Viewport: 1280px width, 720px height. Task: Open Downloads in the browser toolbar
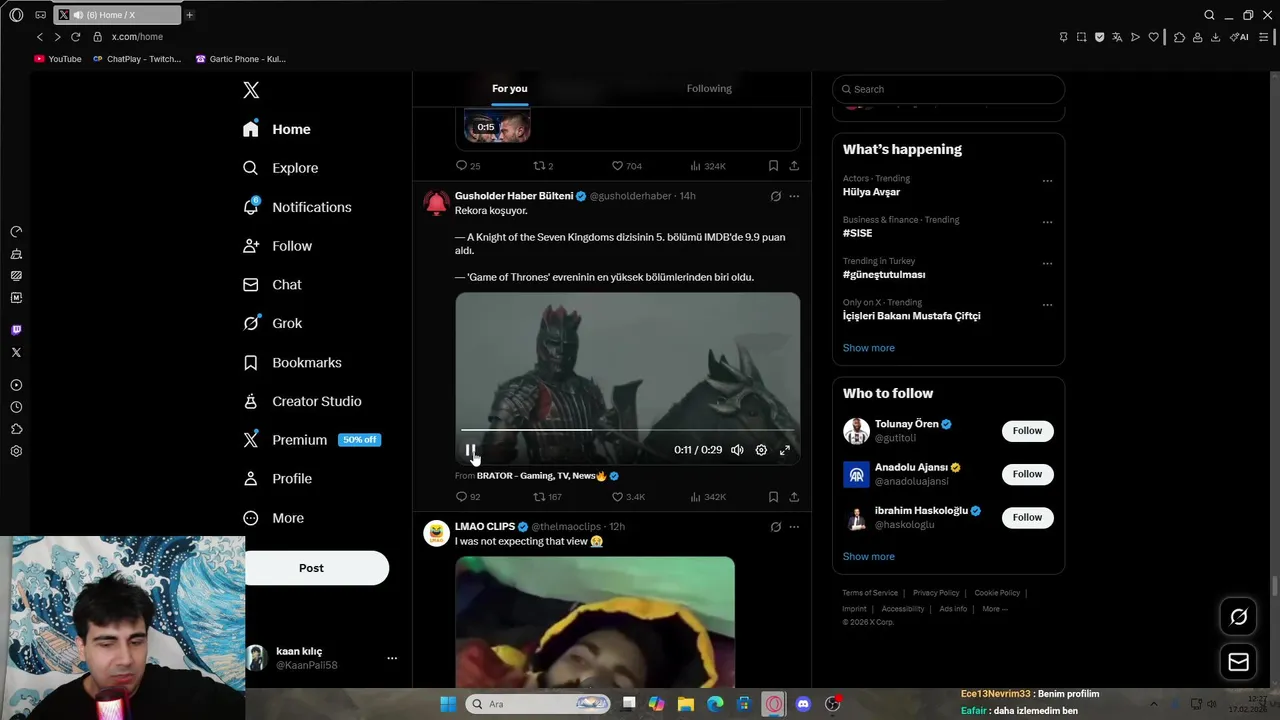coord(1215,37)
